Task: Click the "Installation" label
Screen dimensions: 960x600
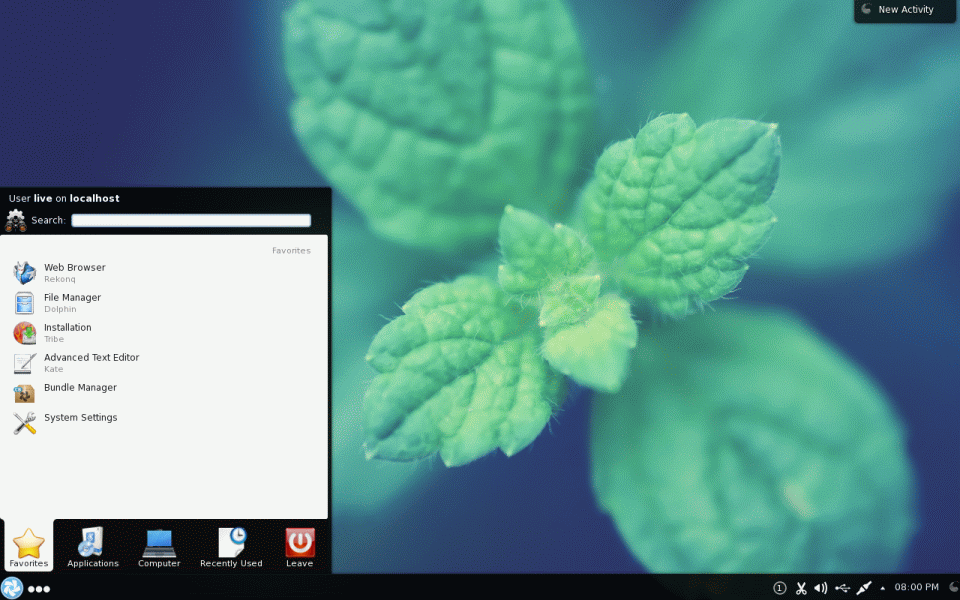Action: tap(67, 328)
